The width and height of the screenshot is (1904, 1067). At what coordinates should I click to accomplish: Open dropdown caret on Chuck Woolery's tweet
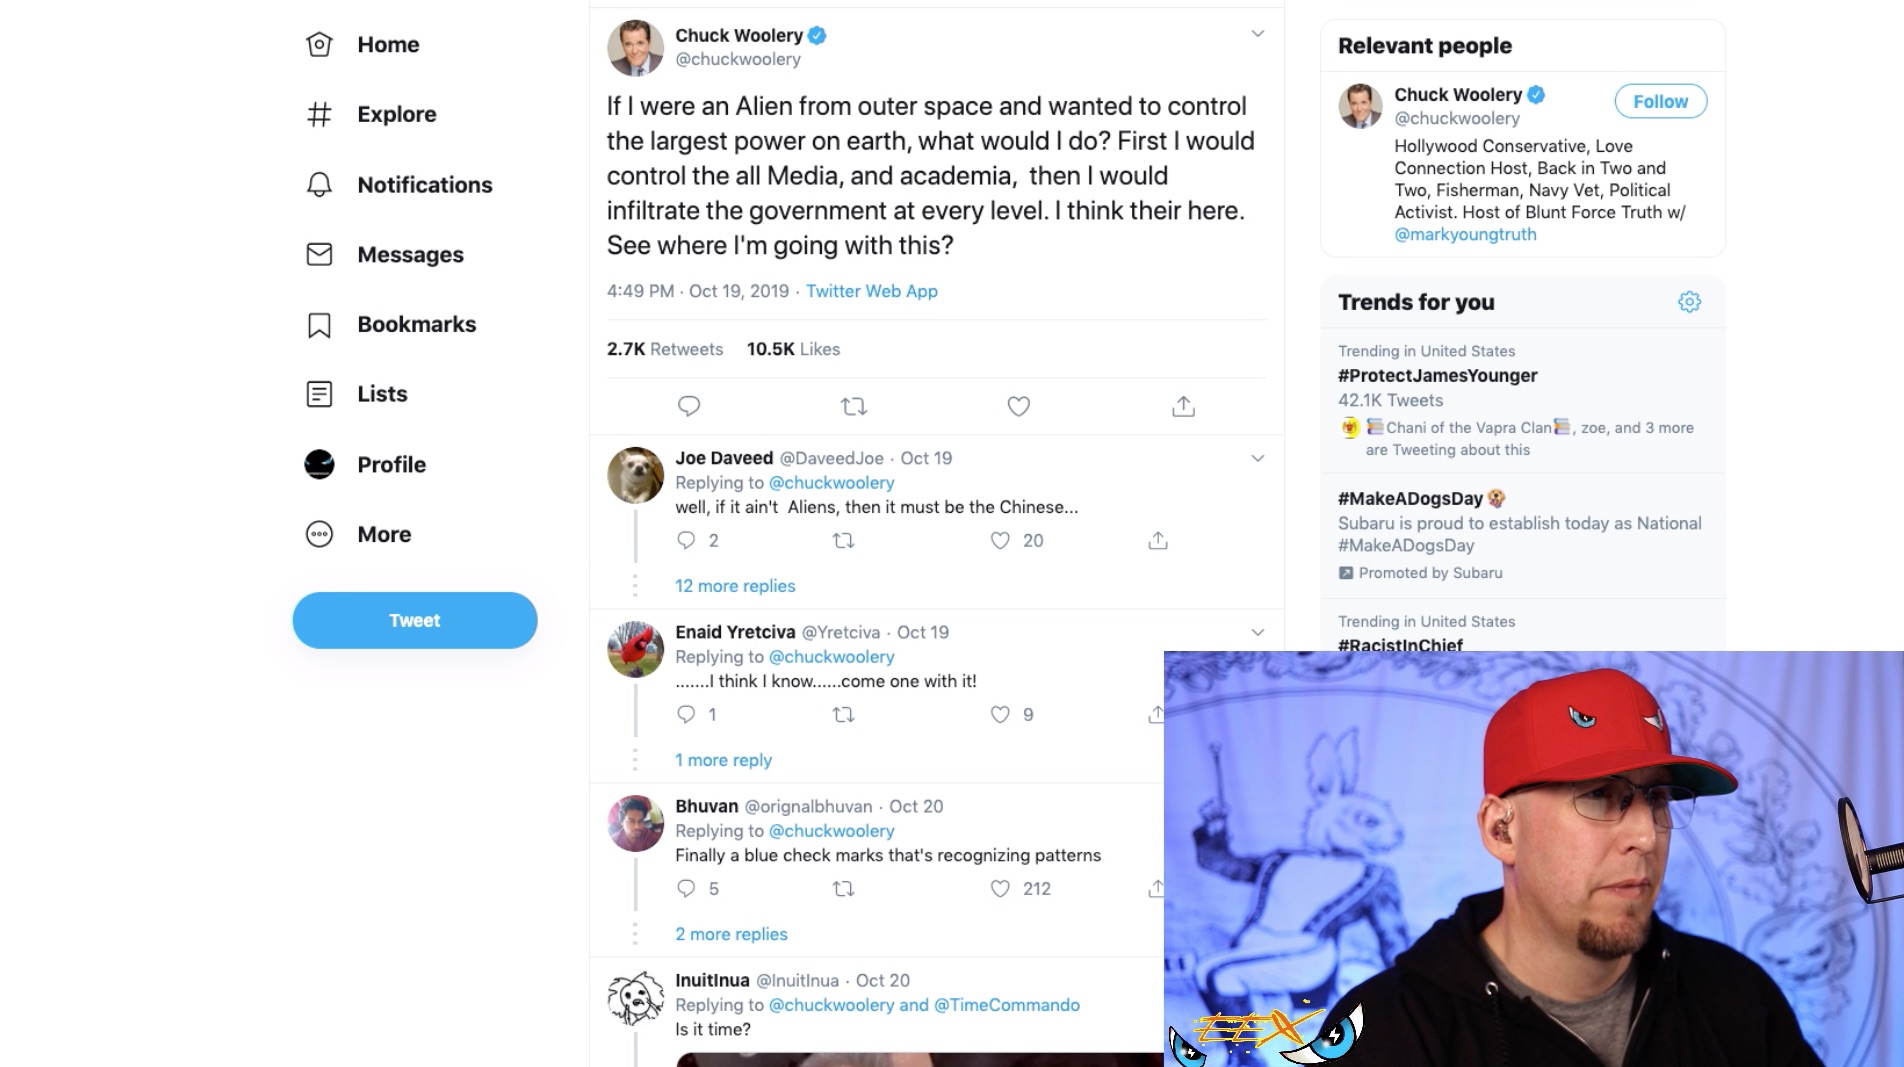pos(1257,34)
